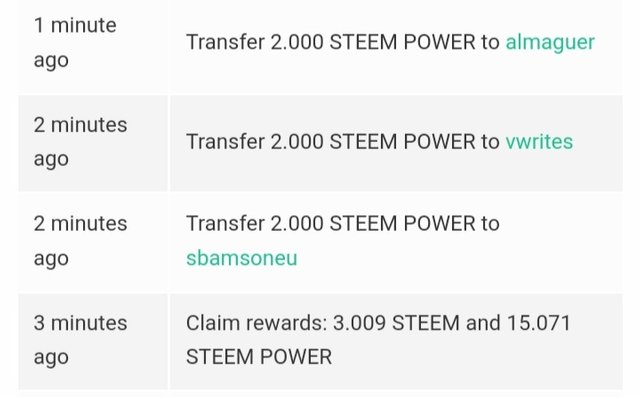
Task: Click the '1 minute ago' timestamp
Action: (x=75, y=42)
